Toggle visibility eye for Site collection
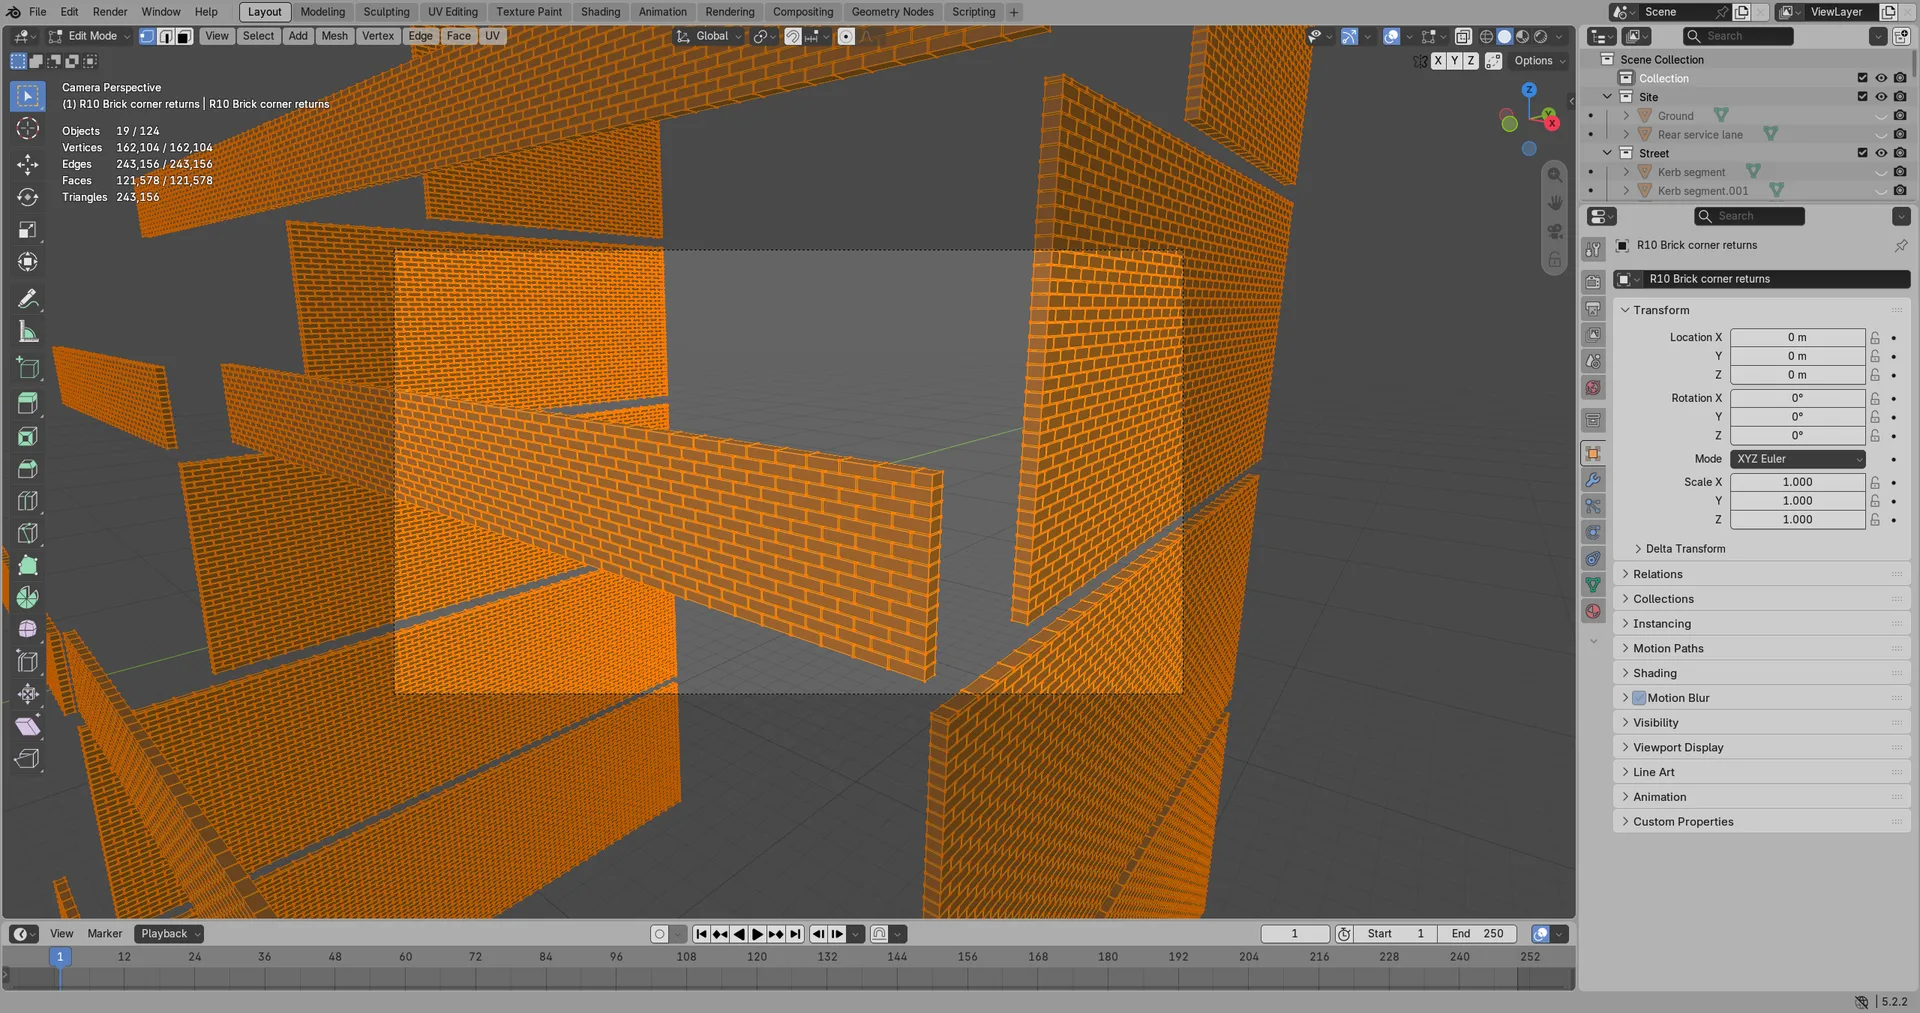The image size is (1920, 1013). point(1881,97)
